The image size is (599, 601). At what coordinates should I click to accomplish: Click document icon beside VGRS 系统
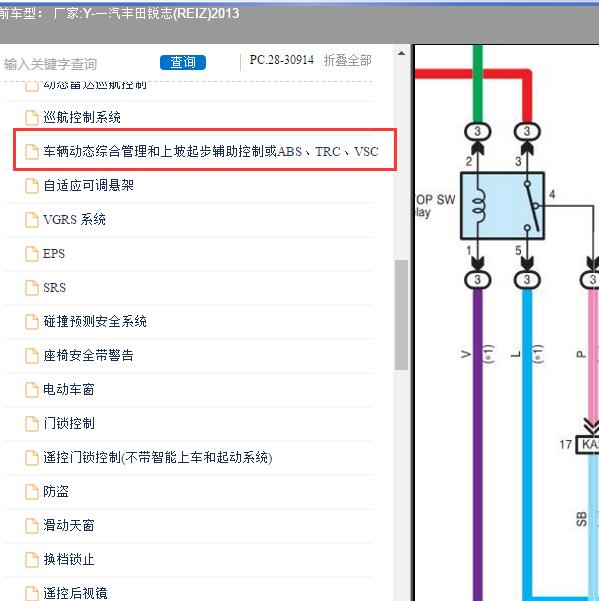[32, 220]
